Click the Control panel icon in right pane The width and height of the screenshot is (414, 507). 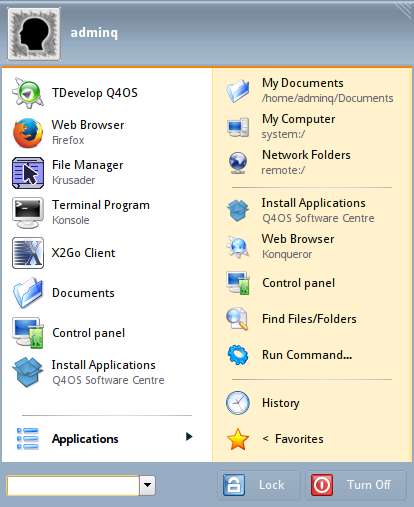click(x=238, y=283)
